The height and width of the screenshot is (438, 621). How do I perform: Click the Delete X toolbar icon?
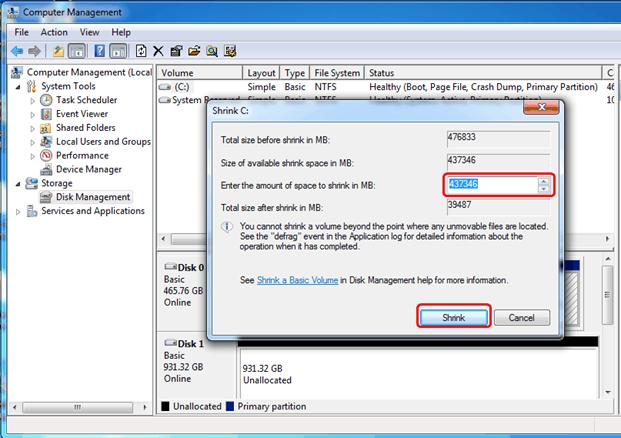point(158,51)
